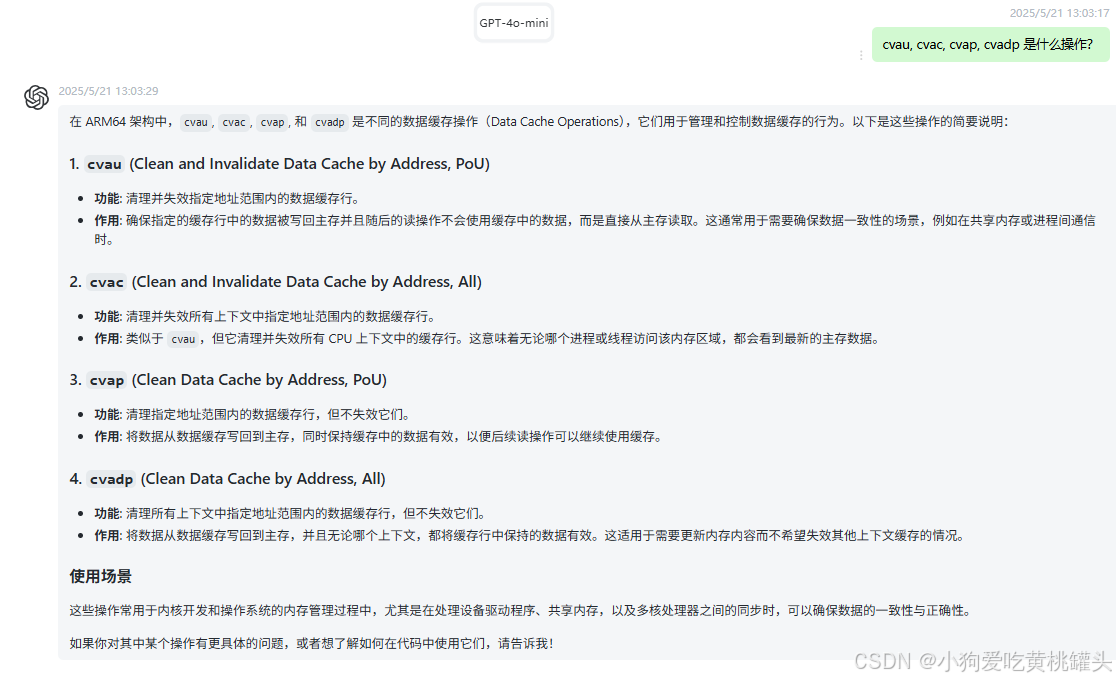Screen dimensions: 1116x681
Task: Select the user timestamp 2025/5/21 13:03:17
Action: click(x=1062, y=12)
